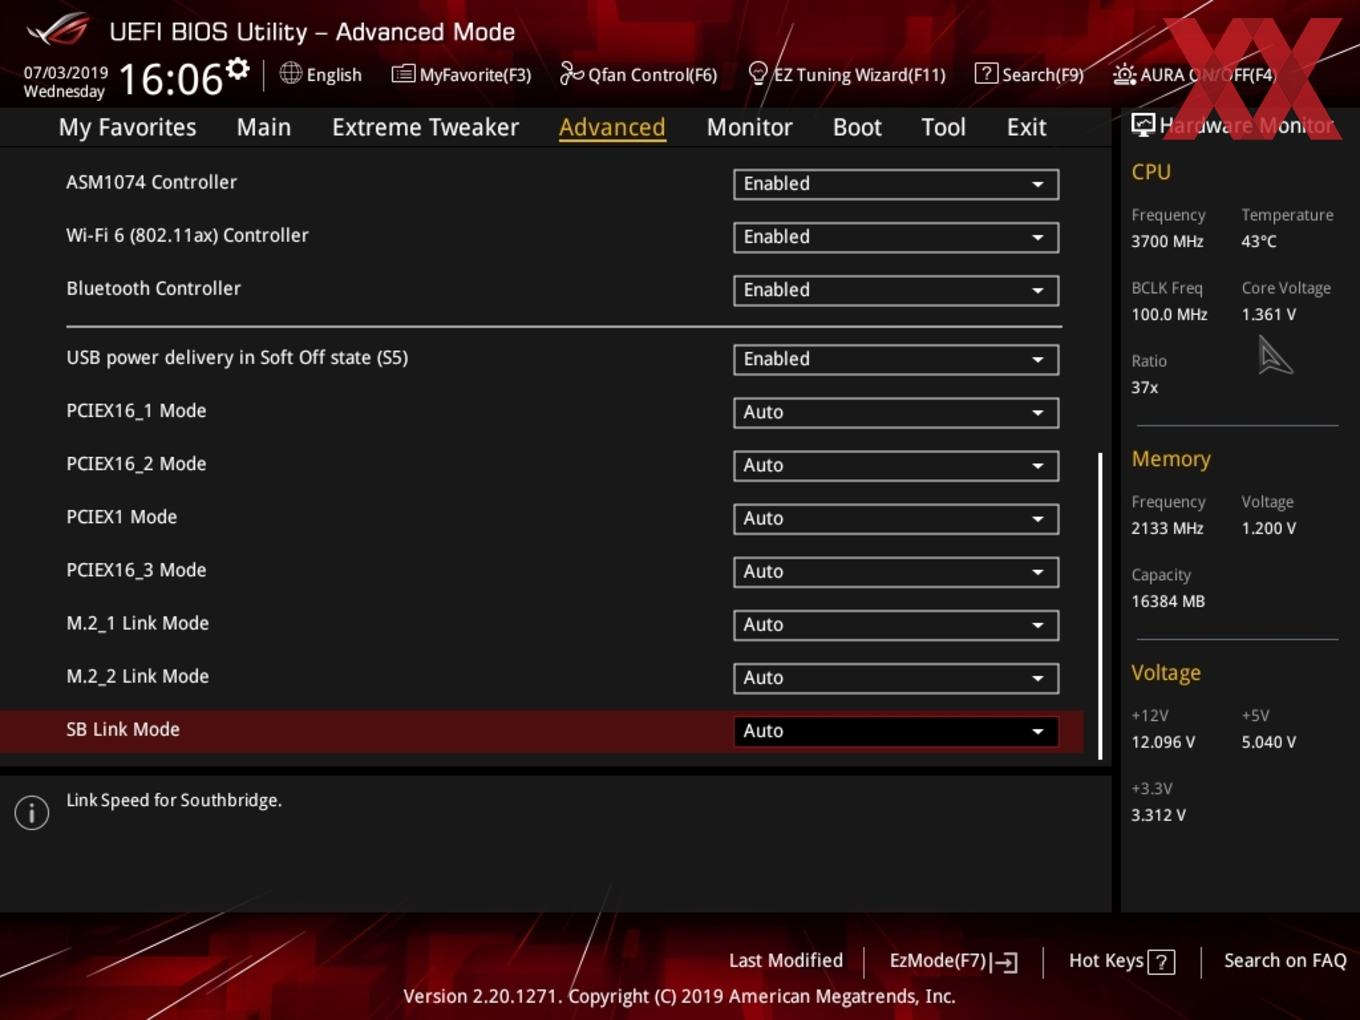Open USB power delivery in S5 dropdown
The width and height of the screenshot is (1360, 1020).
point(896,359)
